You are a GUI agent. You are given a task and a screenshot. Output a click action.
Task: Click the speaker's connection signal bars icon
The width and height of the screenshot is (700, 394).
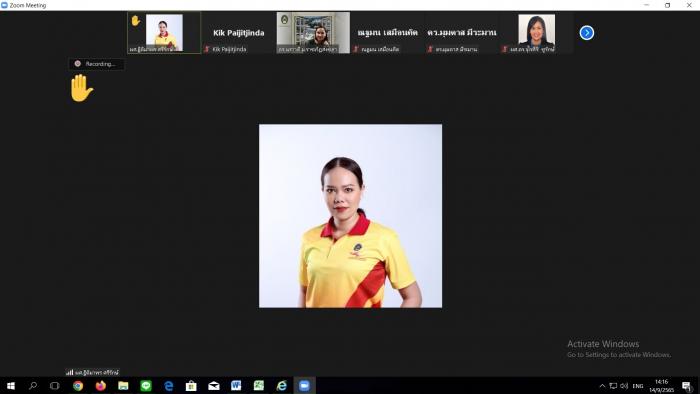[69, 372]
